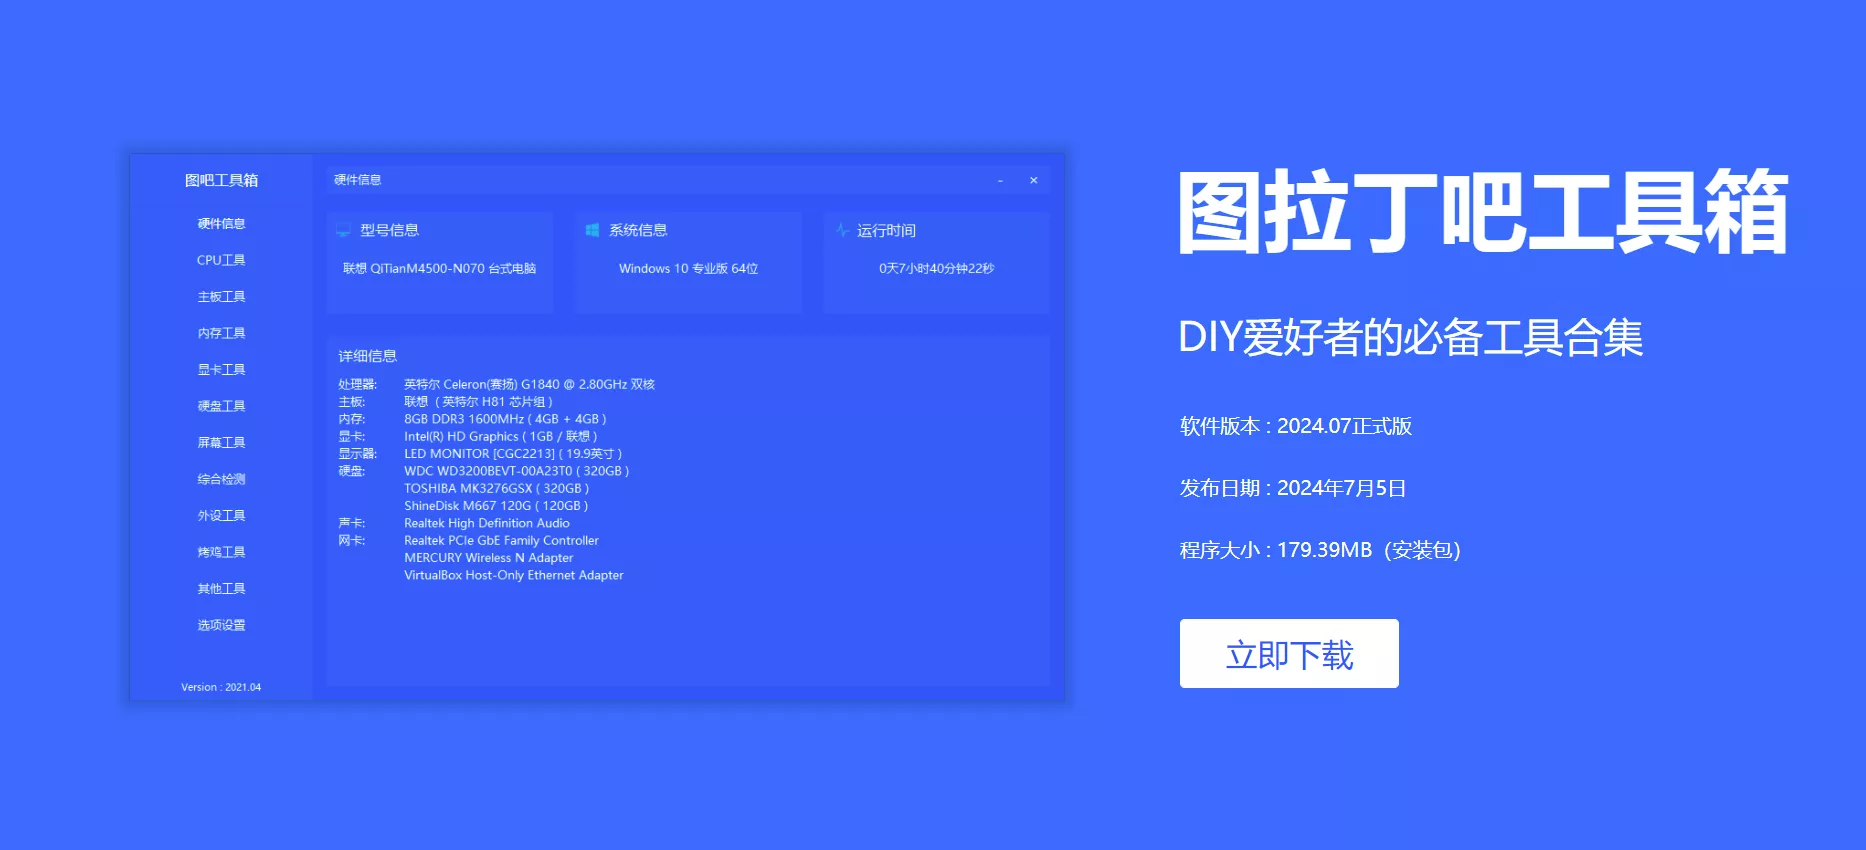Click the Realtek PCIe GbE Family Controller line
Viewport: 1866px width, 850px height.
(x=501, y=541)
